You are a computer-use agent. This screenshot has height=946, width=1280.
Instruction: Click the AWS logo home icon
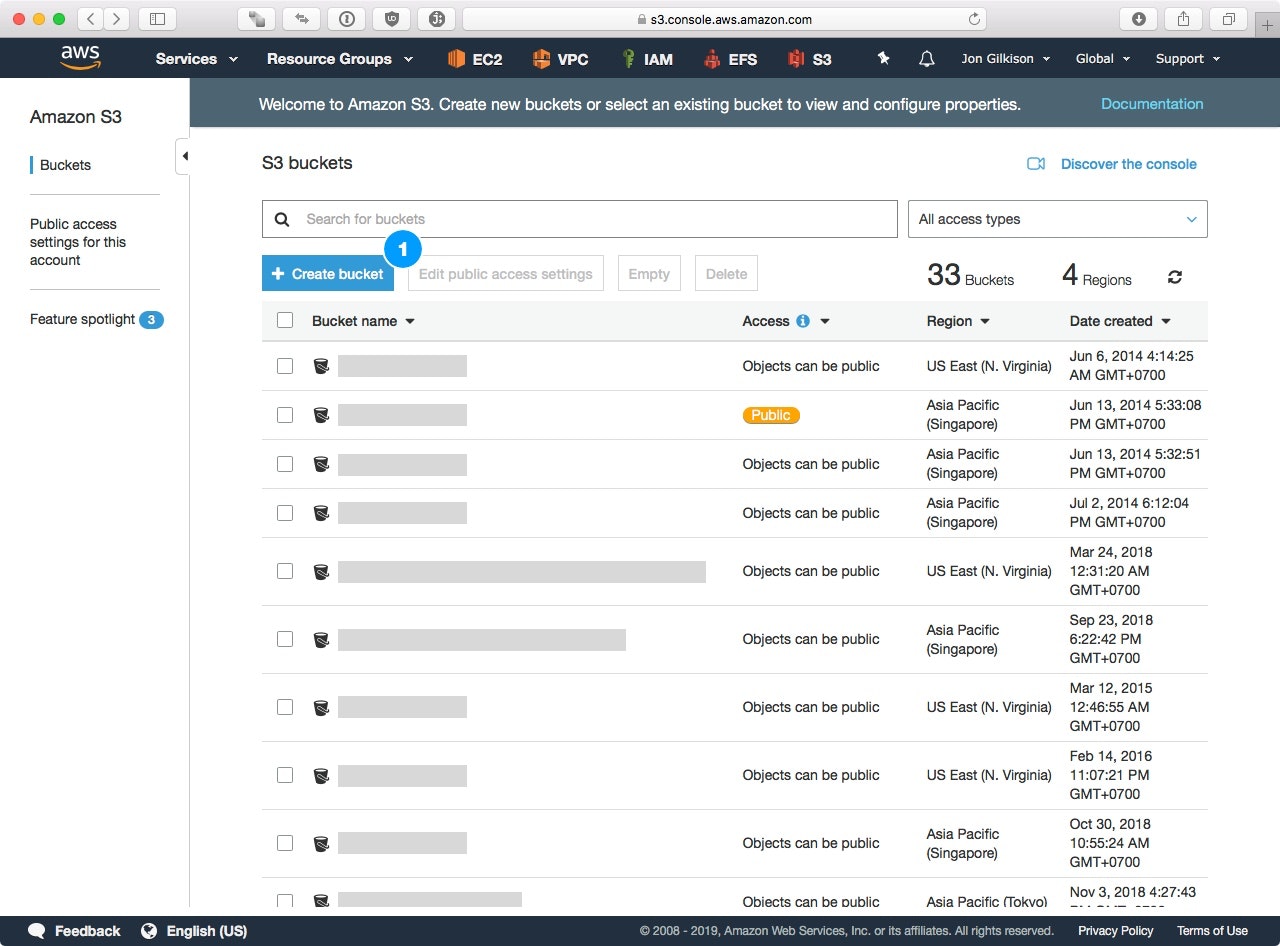click(x=80, y=58)
